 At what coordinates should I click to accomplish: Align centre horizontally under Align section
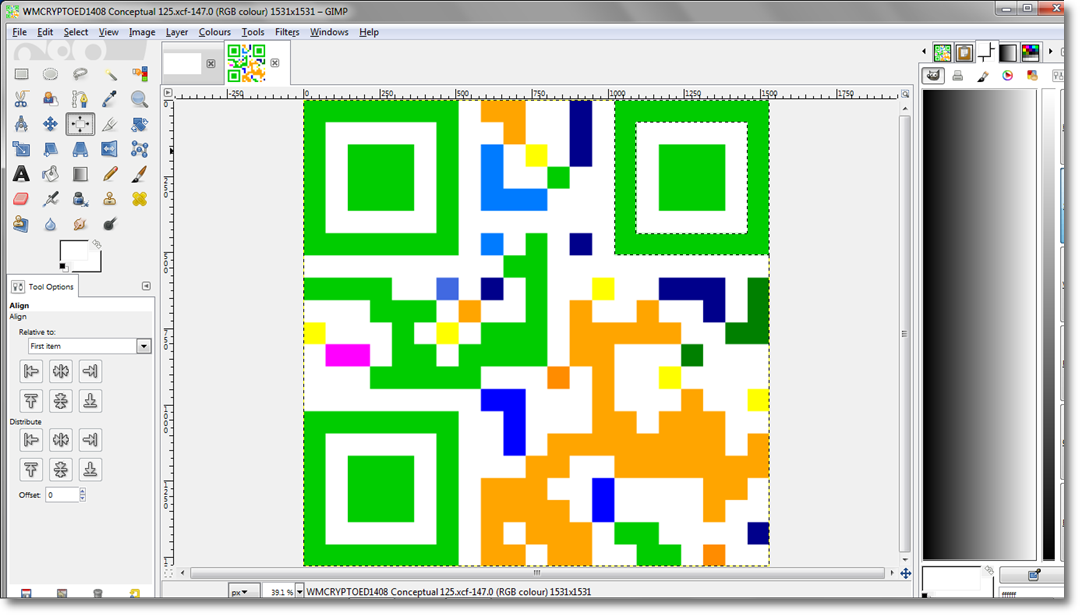(x=61, y=371)
